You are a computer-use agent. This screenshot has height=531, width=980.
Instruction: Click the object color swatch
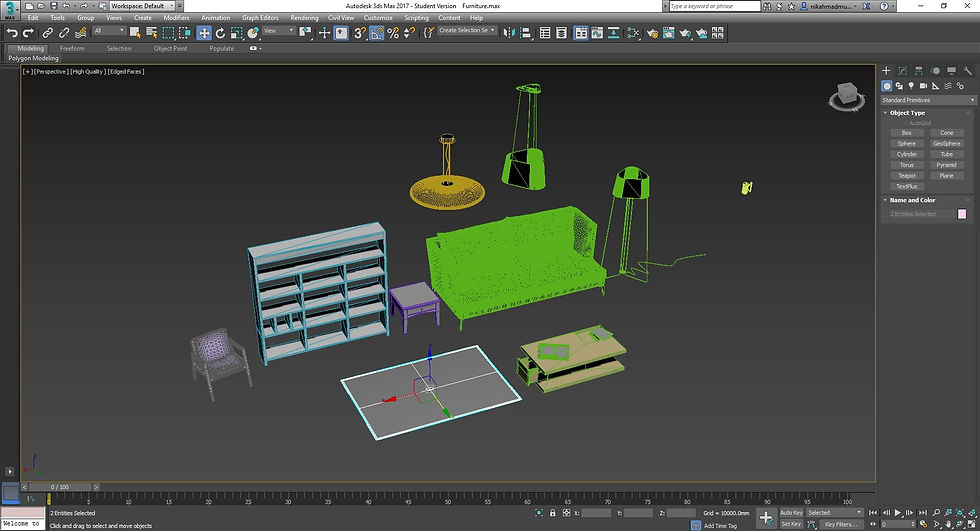(x=962, y=214)
